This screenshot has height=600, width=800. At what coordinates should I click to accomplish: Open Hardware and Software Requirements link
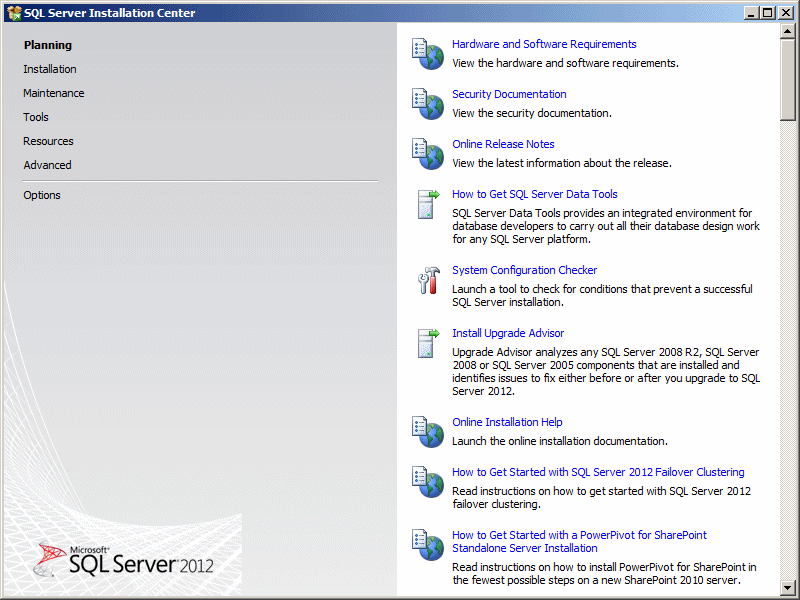544,44
